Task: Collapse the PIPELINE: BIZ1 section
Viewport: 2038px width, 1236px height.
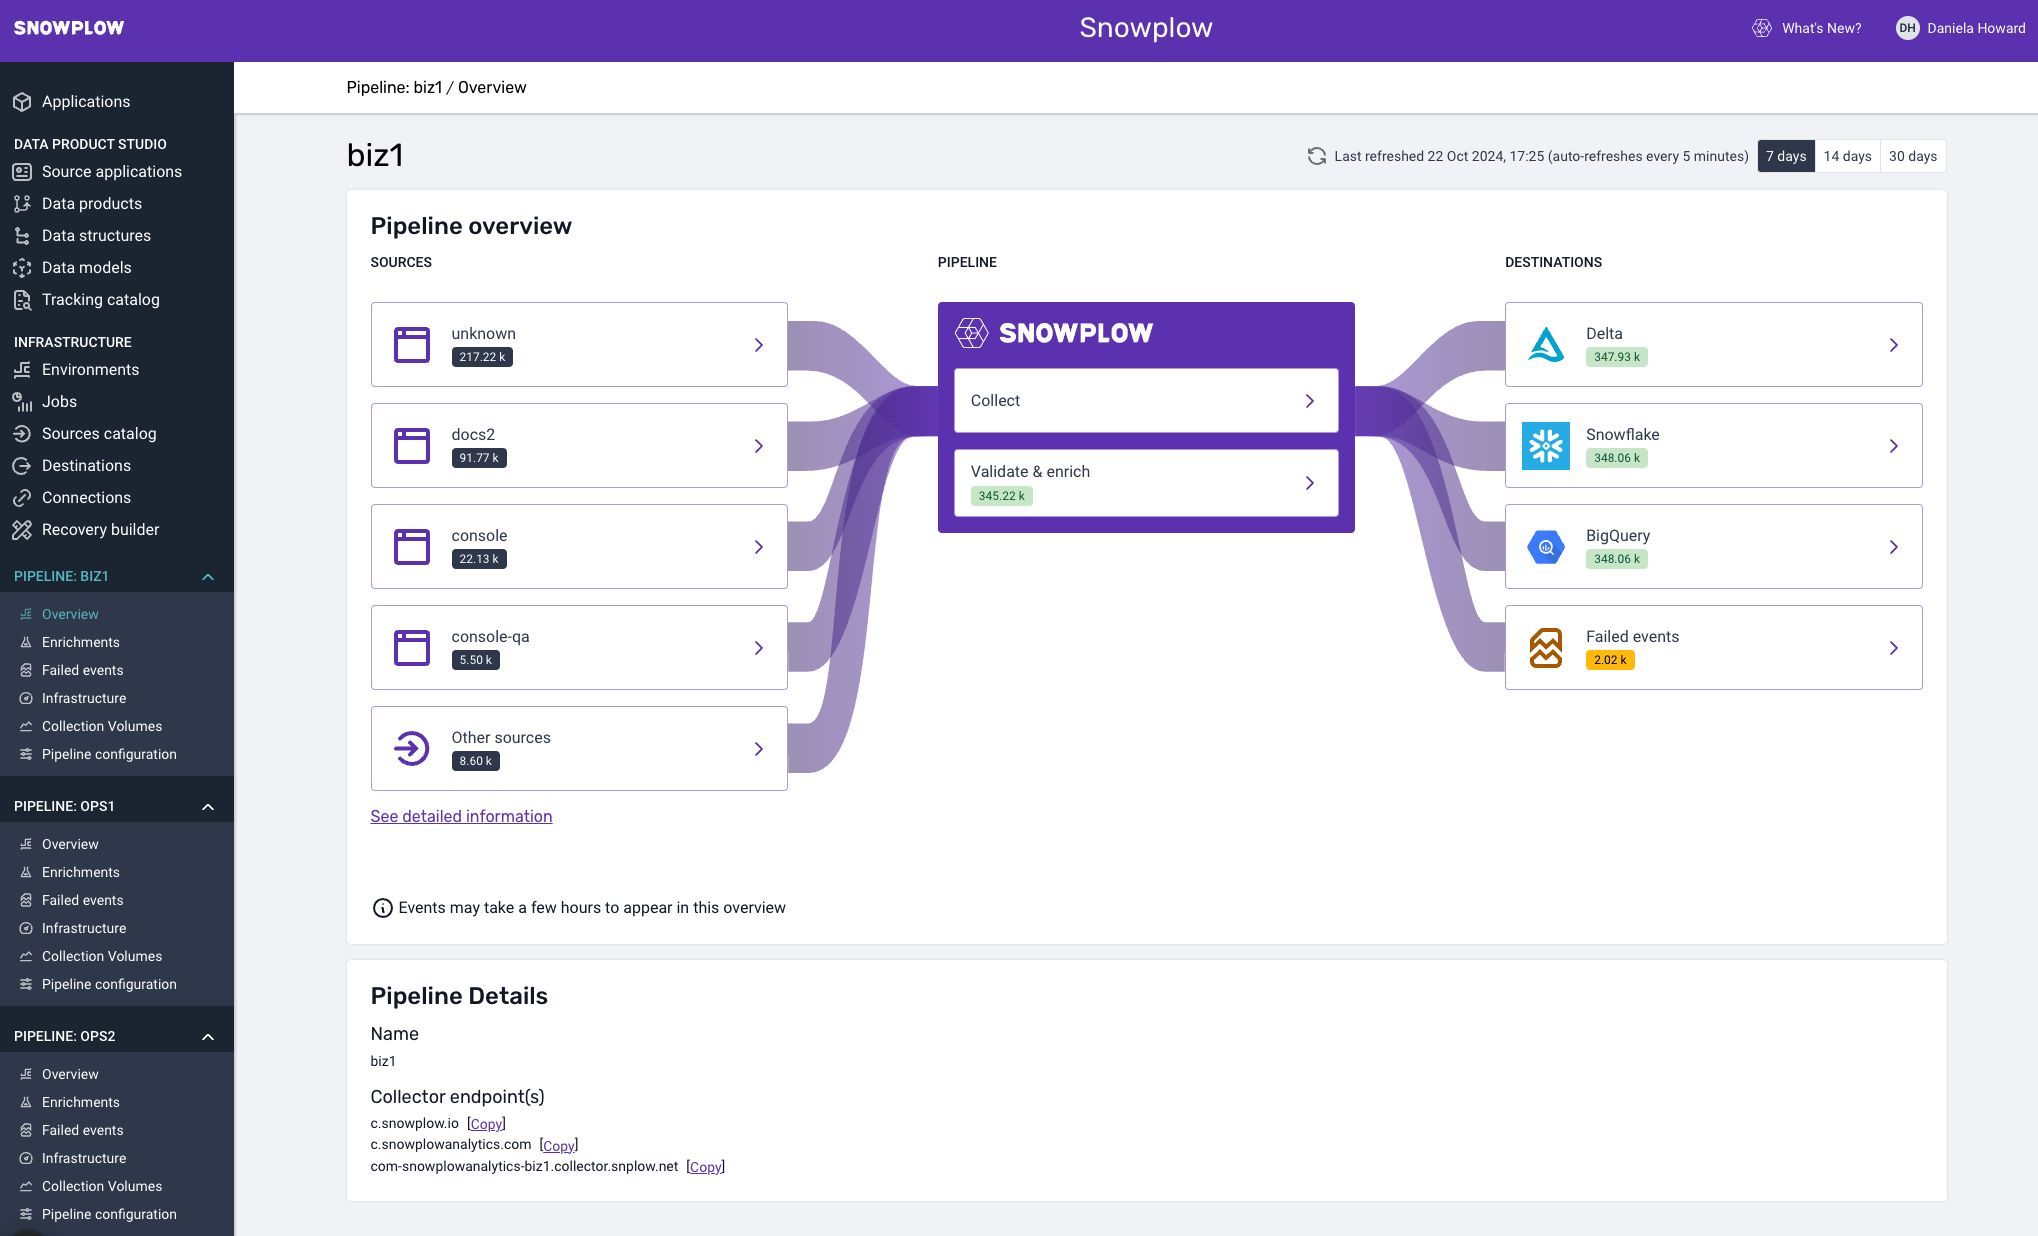Action: 208,577
